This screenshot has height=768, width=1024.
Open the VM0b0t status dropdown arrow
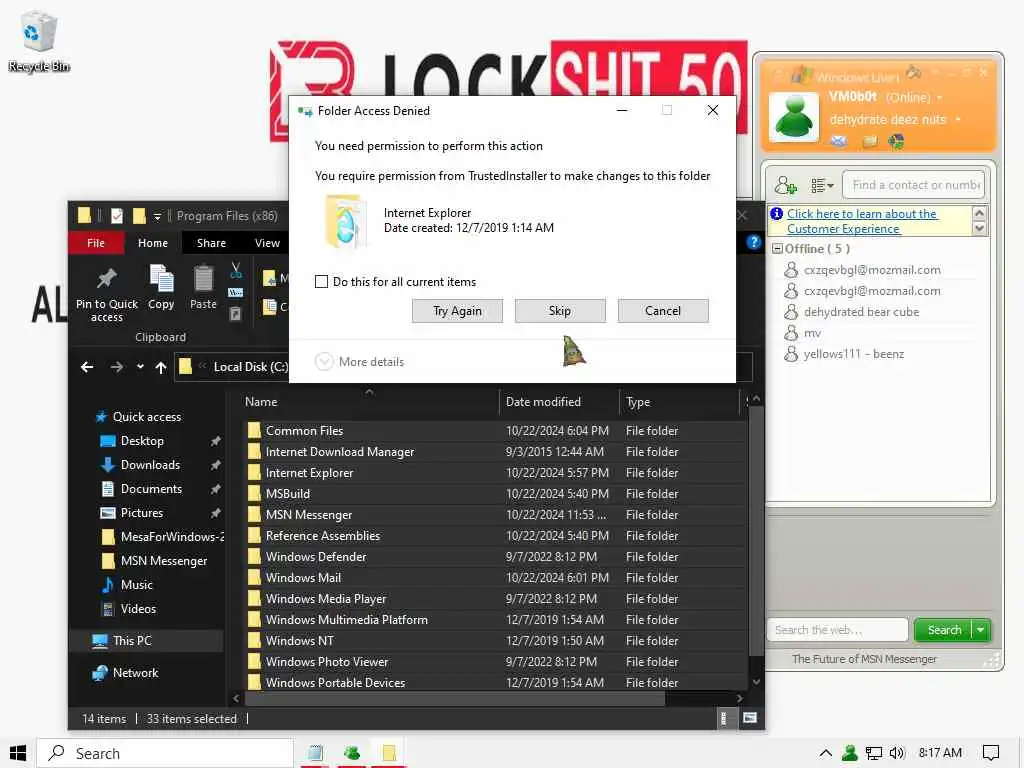[x=940, y=97]
